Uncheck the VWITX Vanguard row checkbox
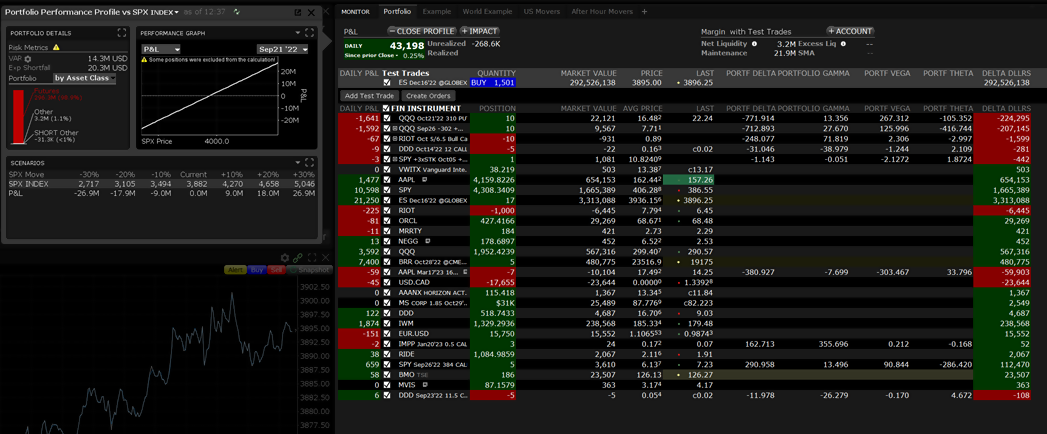The width and height of the screenshot is (1047, 434). point(387,170)
